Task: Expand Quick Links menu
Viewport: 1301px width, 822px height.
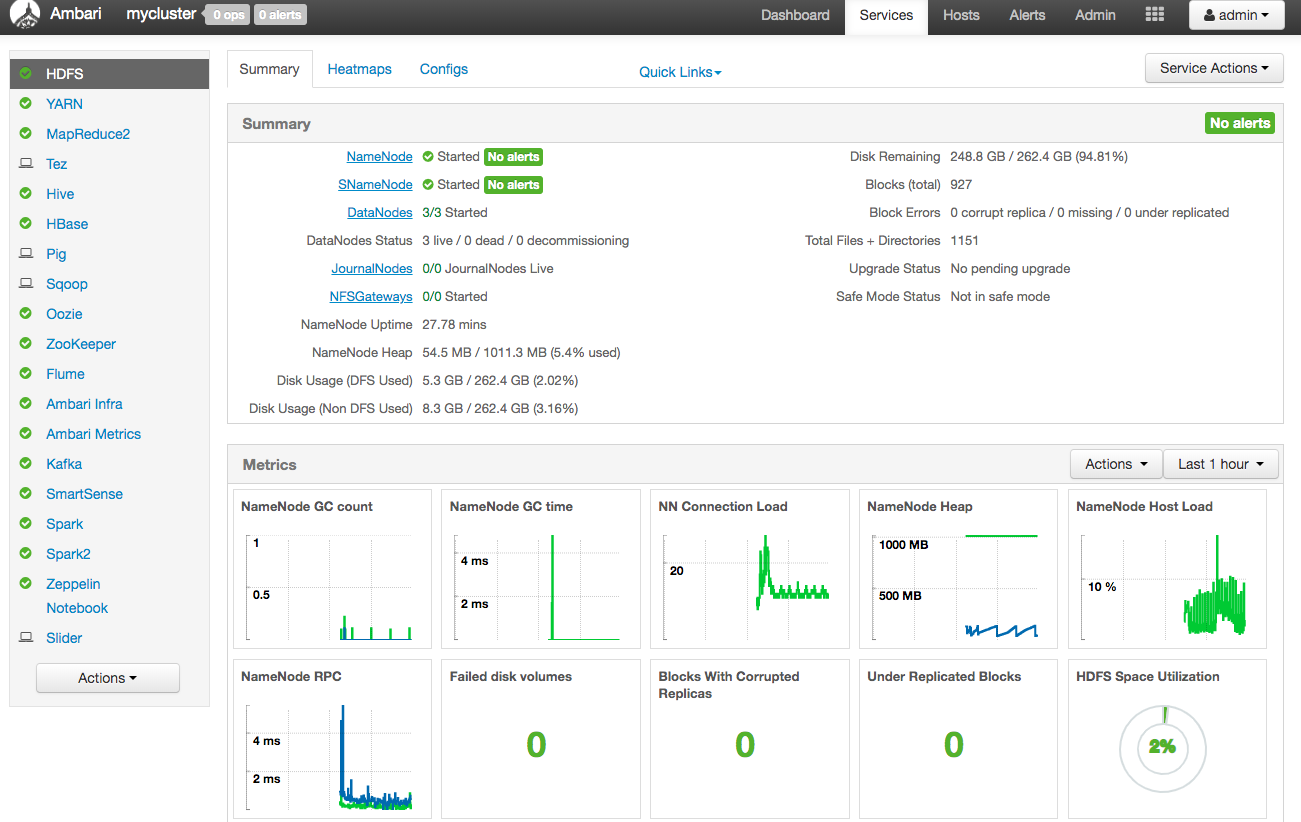Action: [680, 72]
